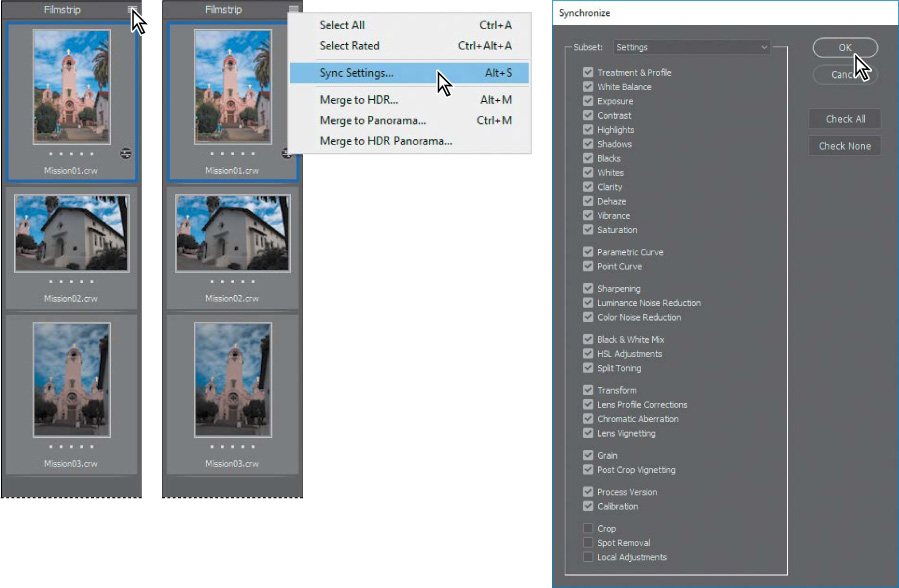Screen dimensions: 899x588
Task: Click rating dots under right Mission02.crw
Action: click(232, 281)
